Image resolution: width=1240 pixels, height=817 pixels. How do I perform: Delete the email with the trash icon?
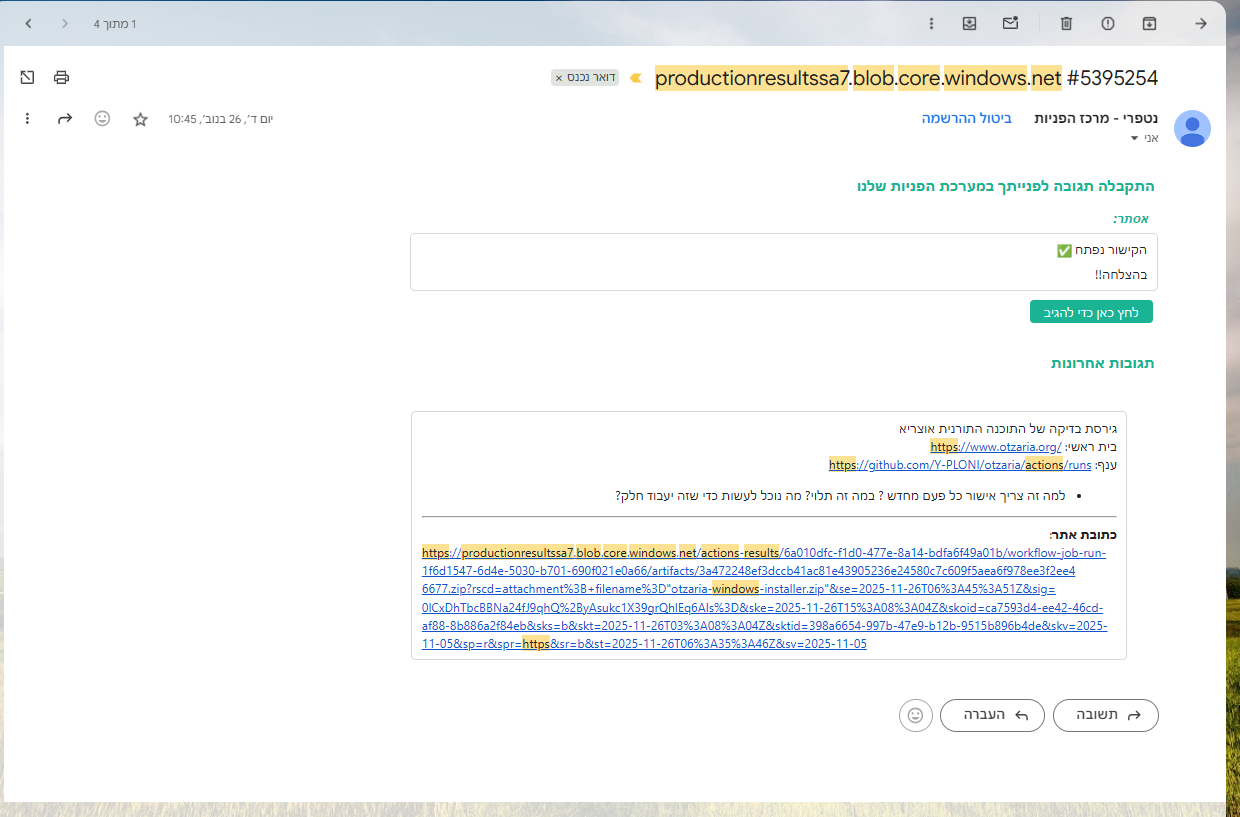pyautogui.click(x=1067, y=23)
